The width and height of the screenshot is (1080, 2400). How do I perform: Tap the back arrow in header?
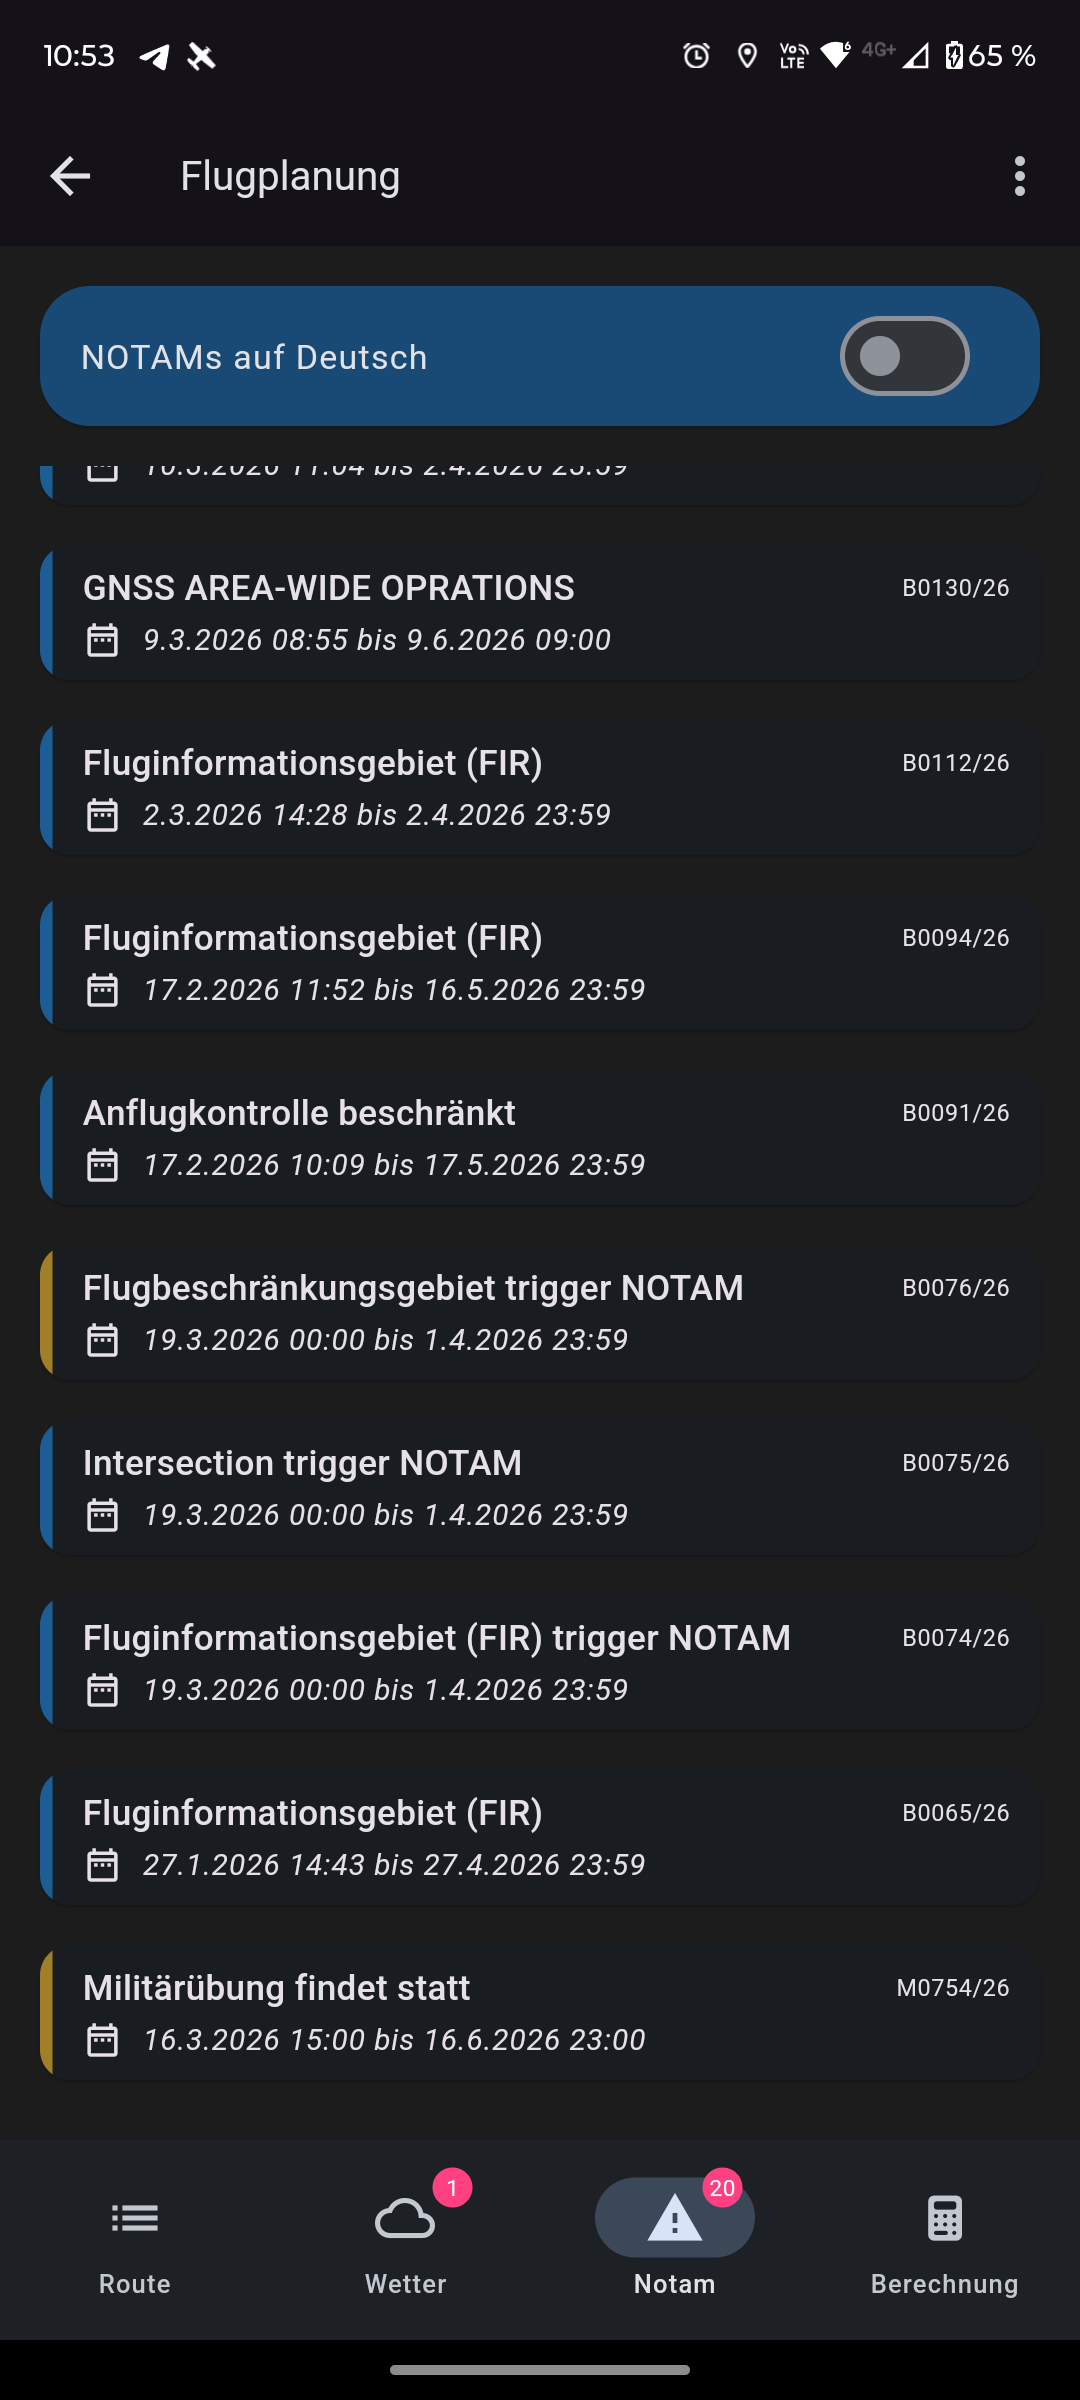(70, 176)
